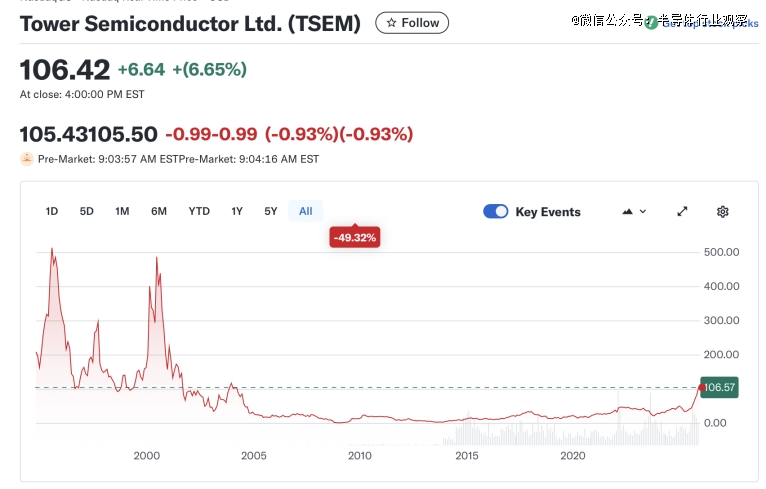Open chart settings gear

723,211
